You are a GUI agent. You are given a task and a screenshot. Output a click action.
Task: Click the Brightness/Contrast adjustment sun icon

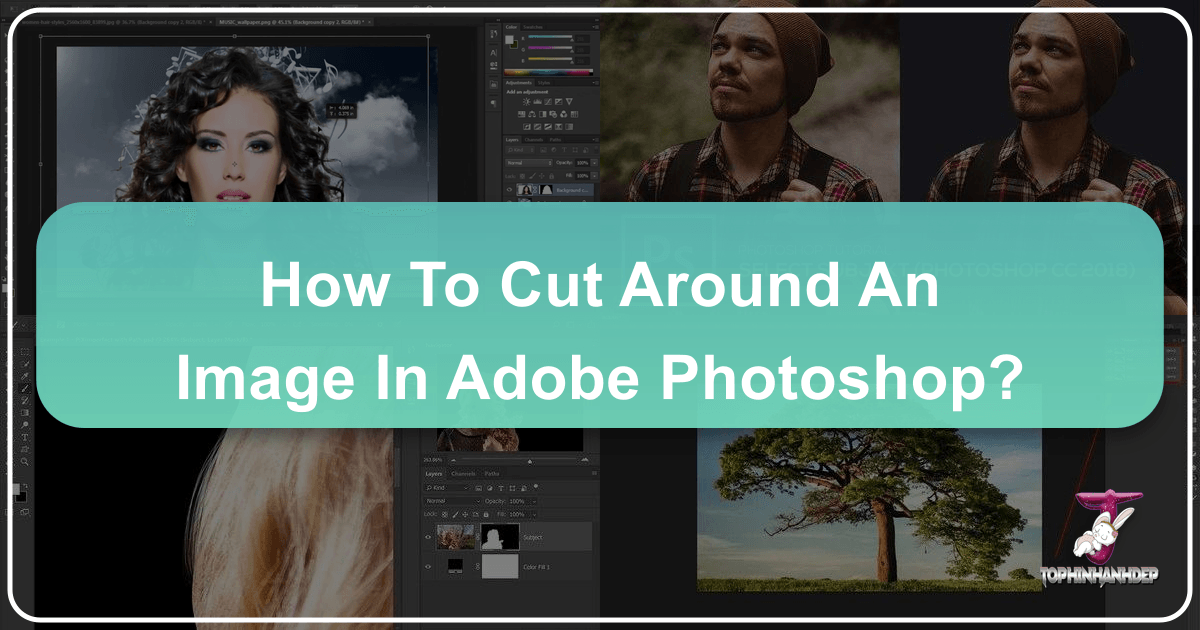pos(525,102)
